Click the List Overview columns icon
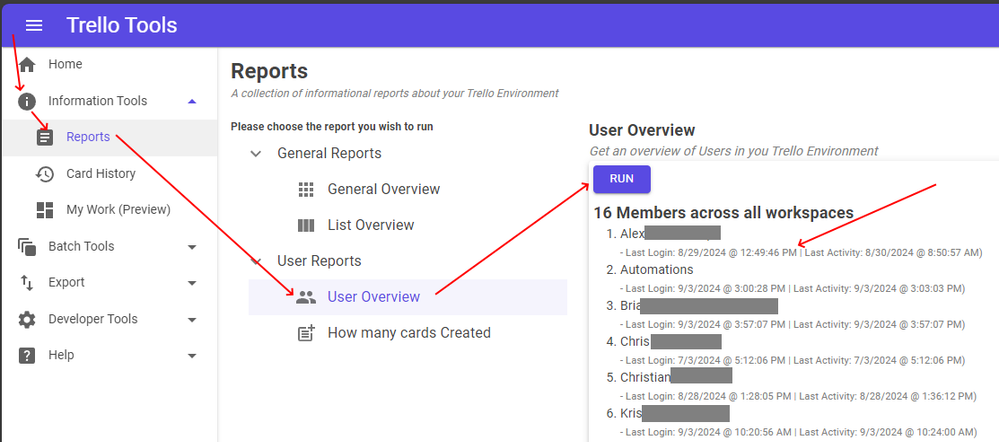999x442 pixels. click(x=306, y=225)
